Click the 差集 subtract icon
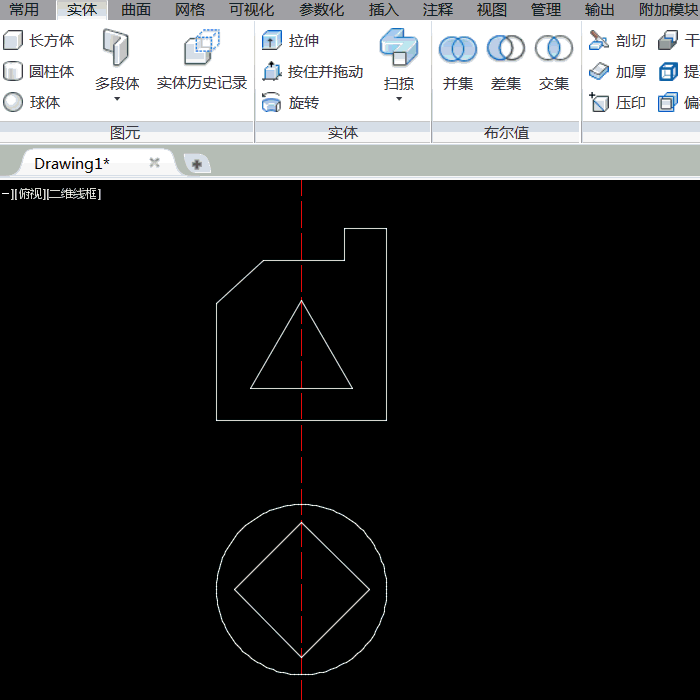 click(x=506, y=48)
